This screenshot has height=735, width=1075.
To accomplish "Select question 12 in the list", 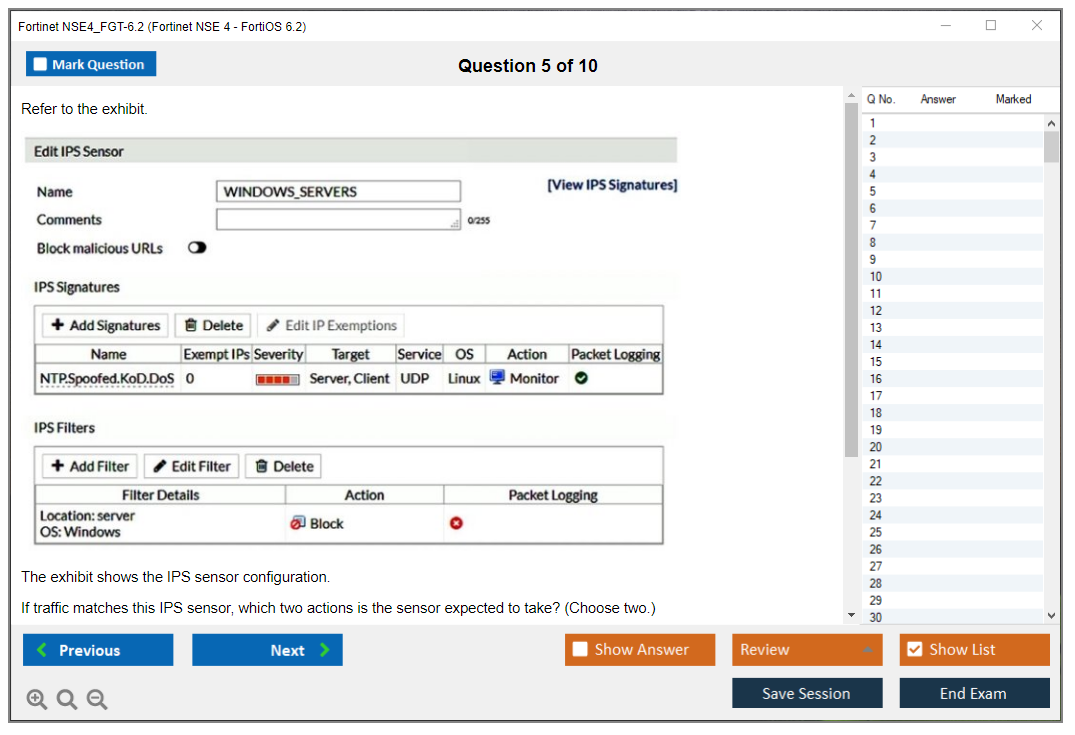I will click(x=876, y=311).
